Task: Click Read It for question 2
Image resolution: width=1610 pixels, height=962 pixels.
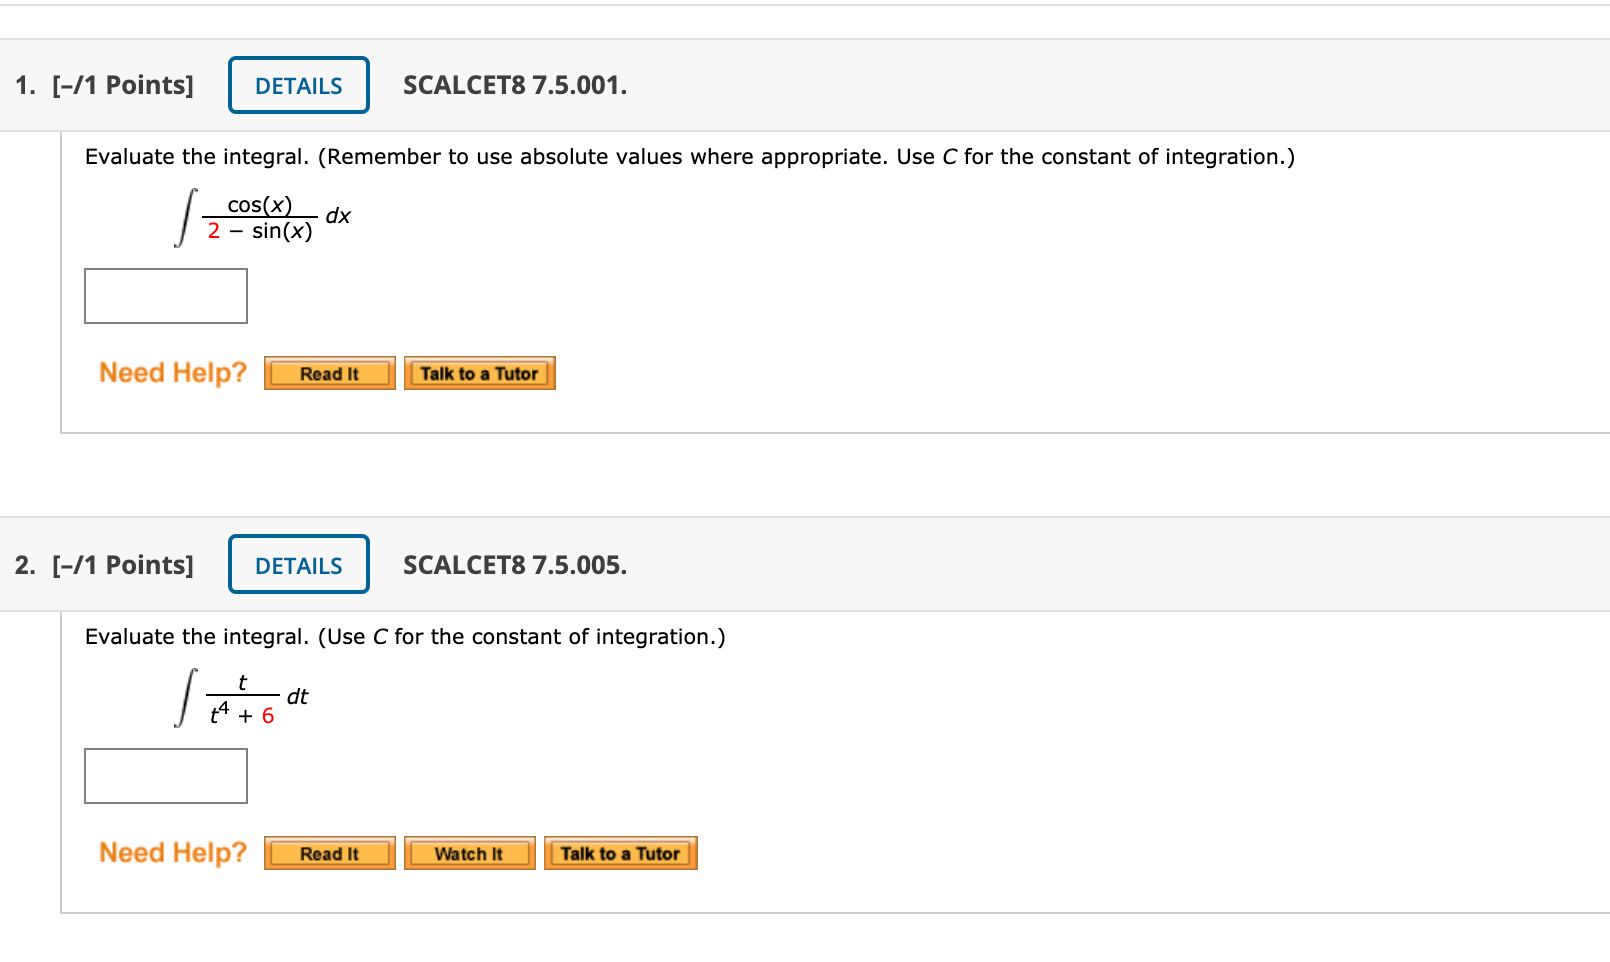Action: [x=329, y=853]
